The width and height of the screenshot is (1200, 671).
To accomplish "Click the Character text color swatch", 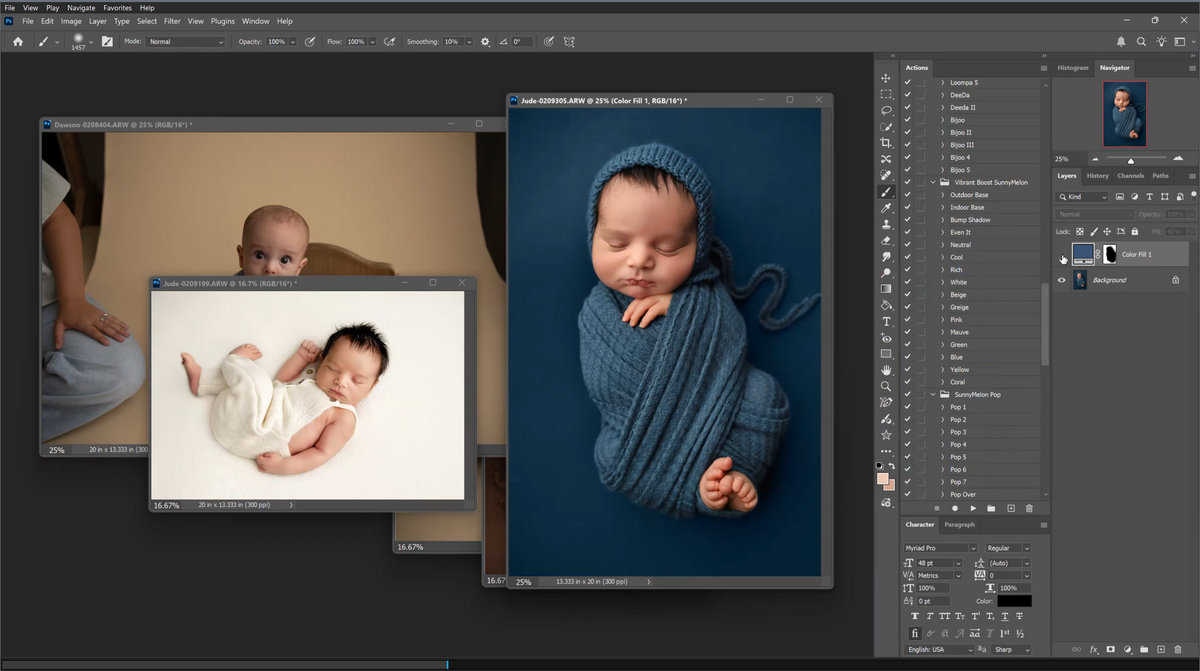I will (1014, 601).
